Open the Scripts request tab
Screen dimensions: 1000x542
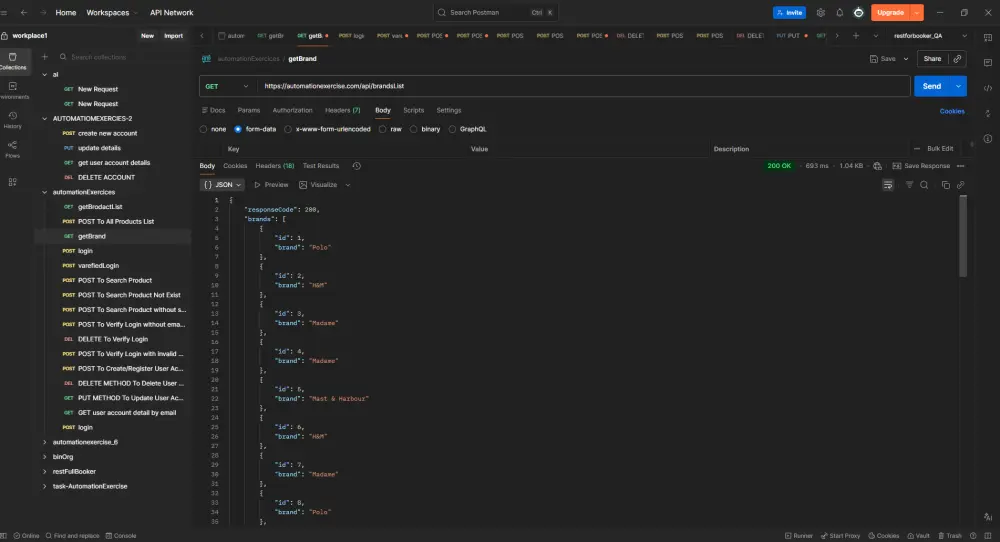pyautogui.click(x=413, y=110)
